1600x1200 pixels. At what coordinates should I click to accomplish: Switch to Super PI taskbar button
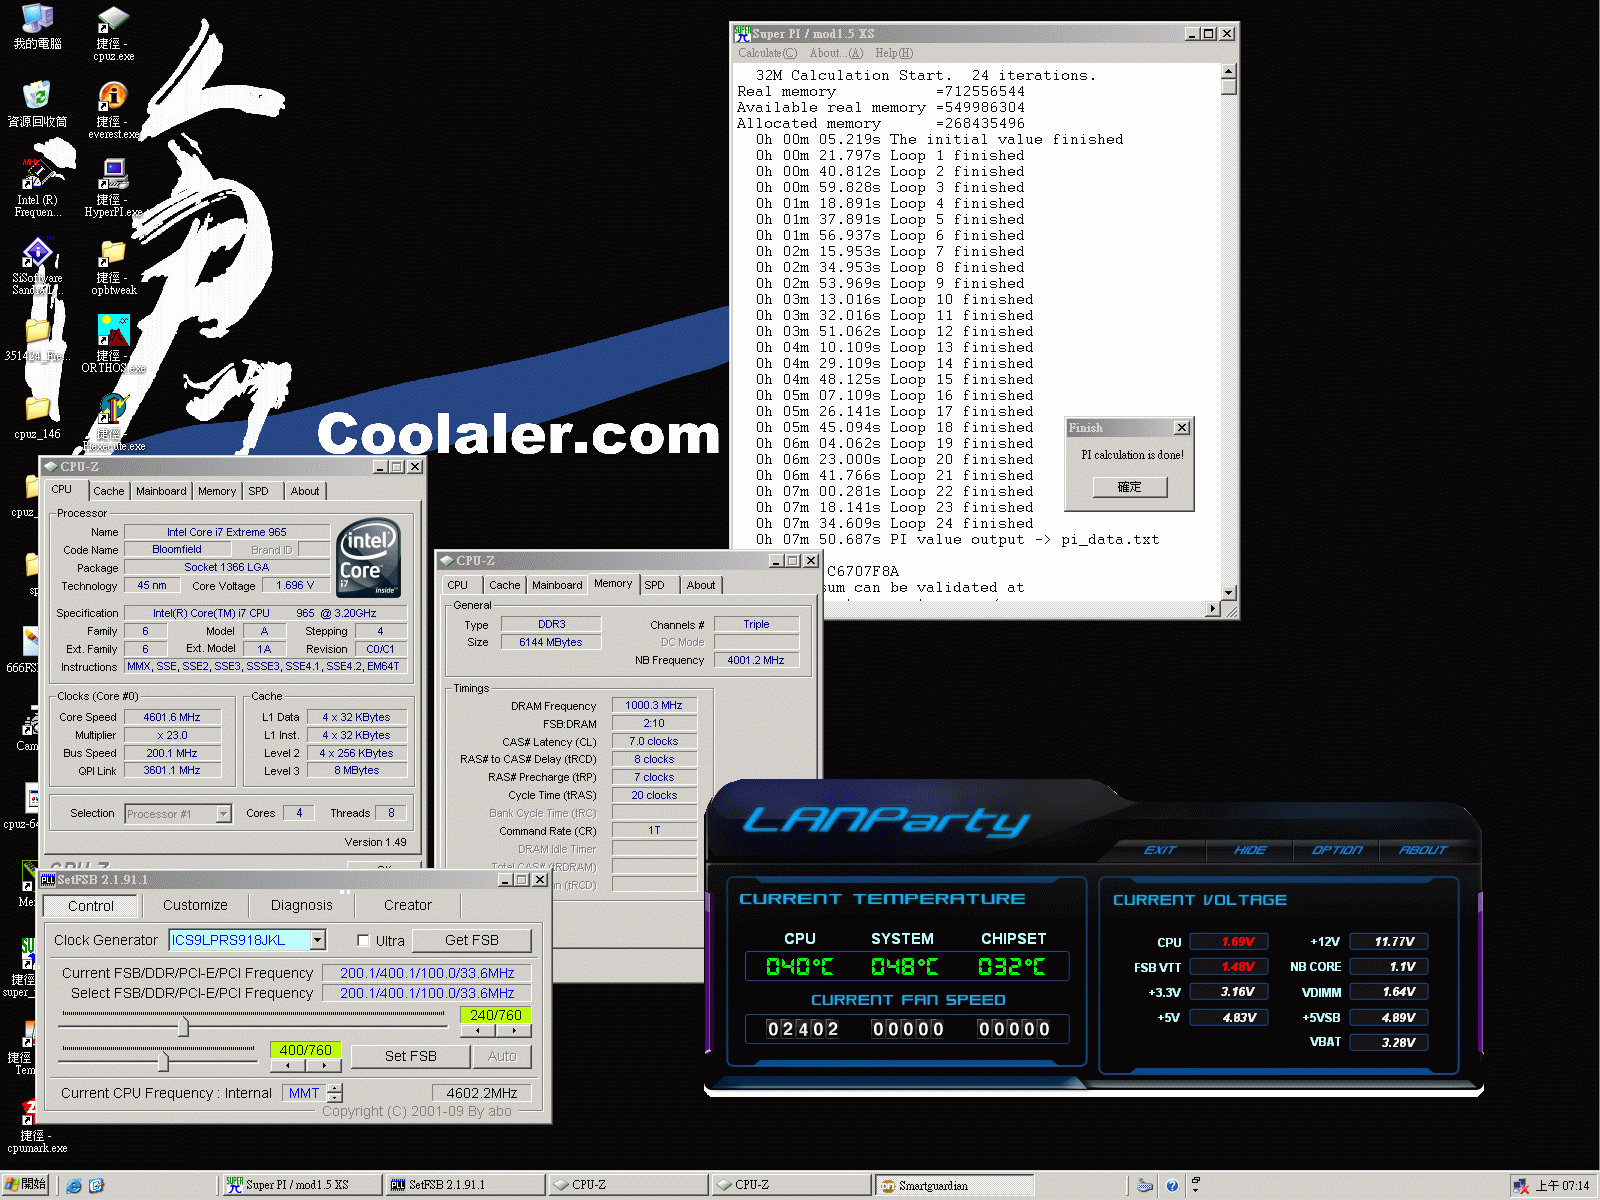pyautogui.click(x=301, y=1185)
